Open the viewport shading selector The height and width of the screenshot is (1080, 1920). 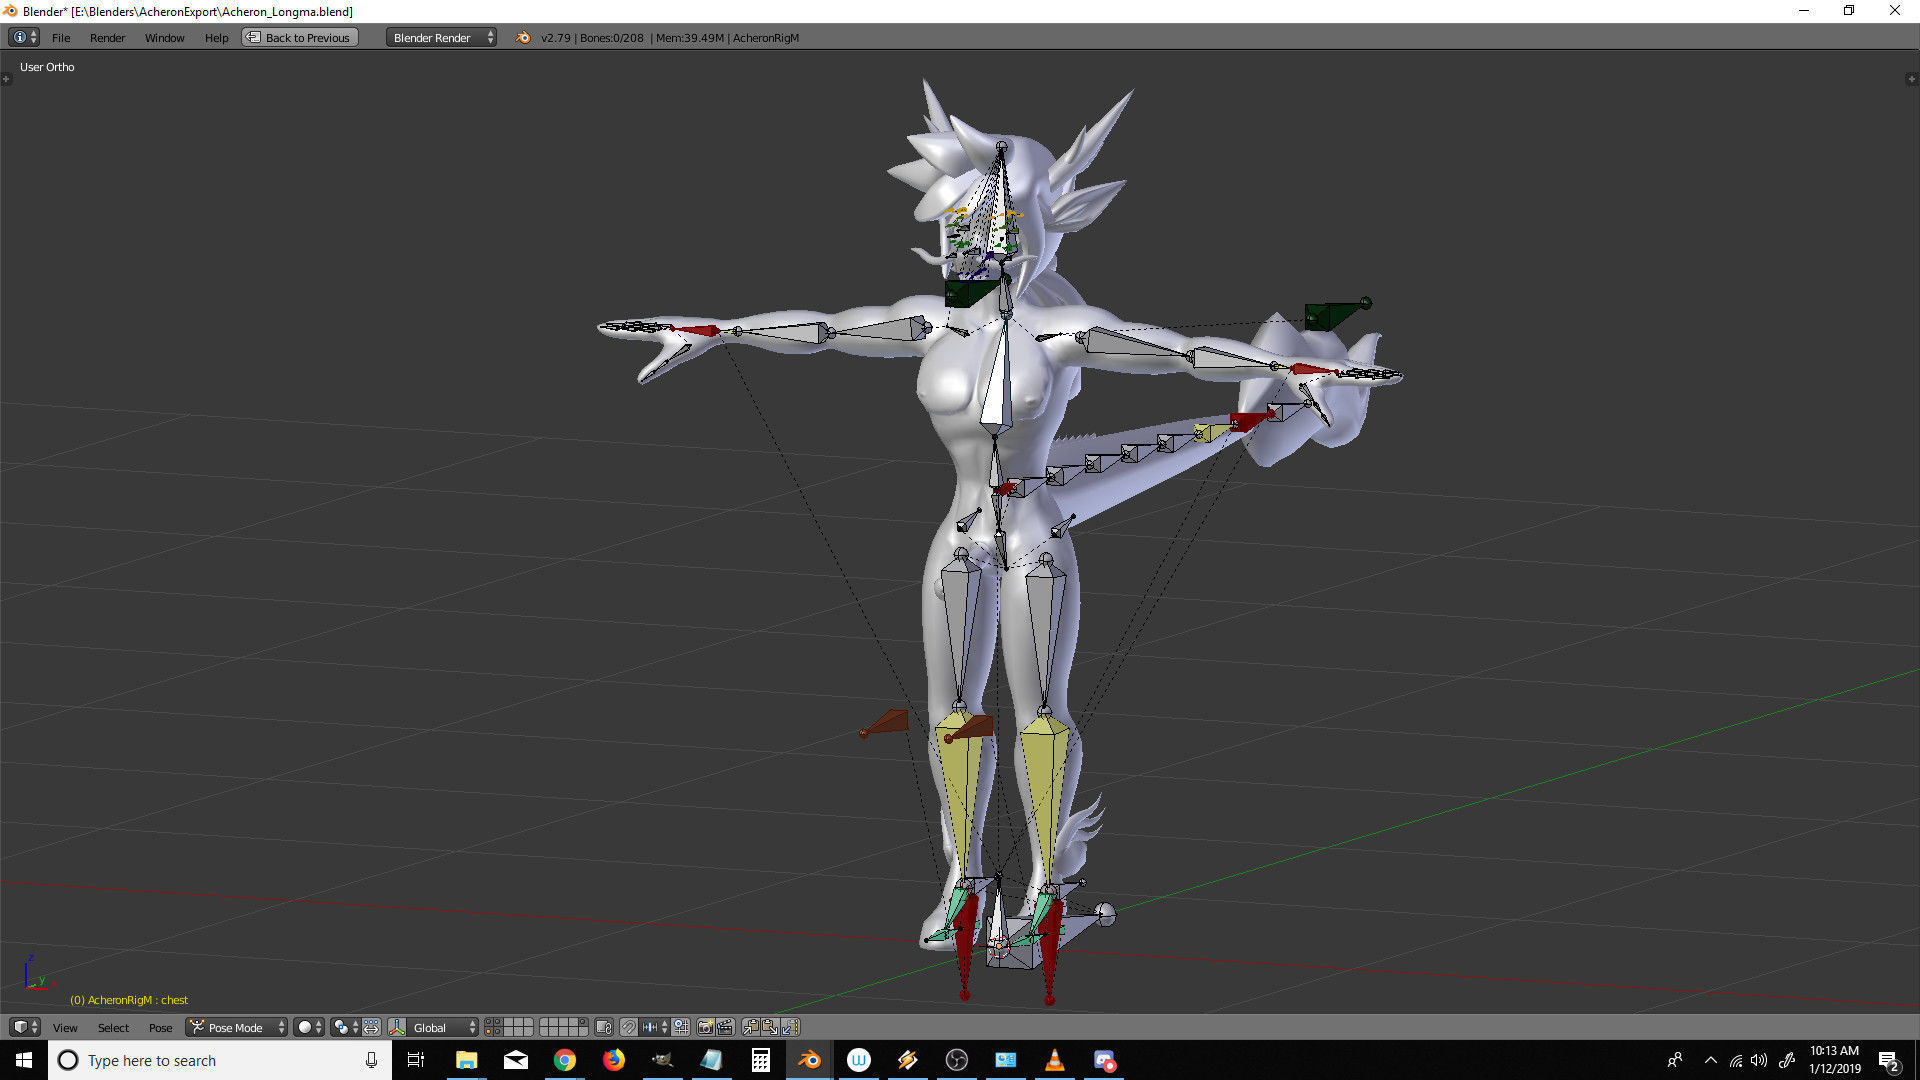309,1027
